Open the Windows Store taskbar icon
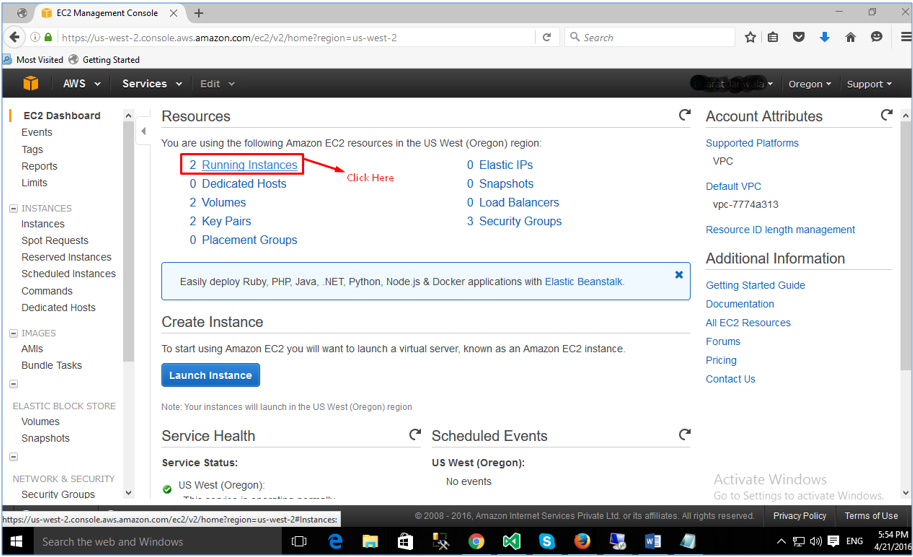 pyautogui.click(x=405, y=542)
